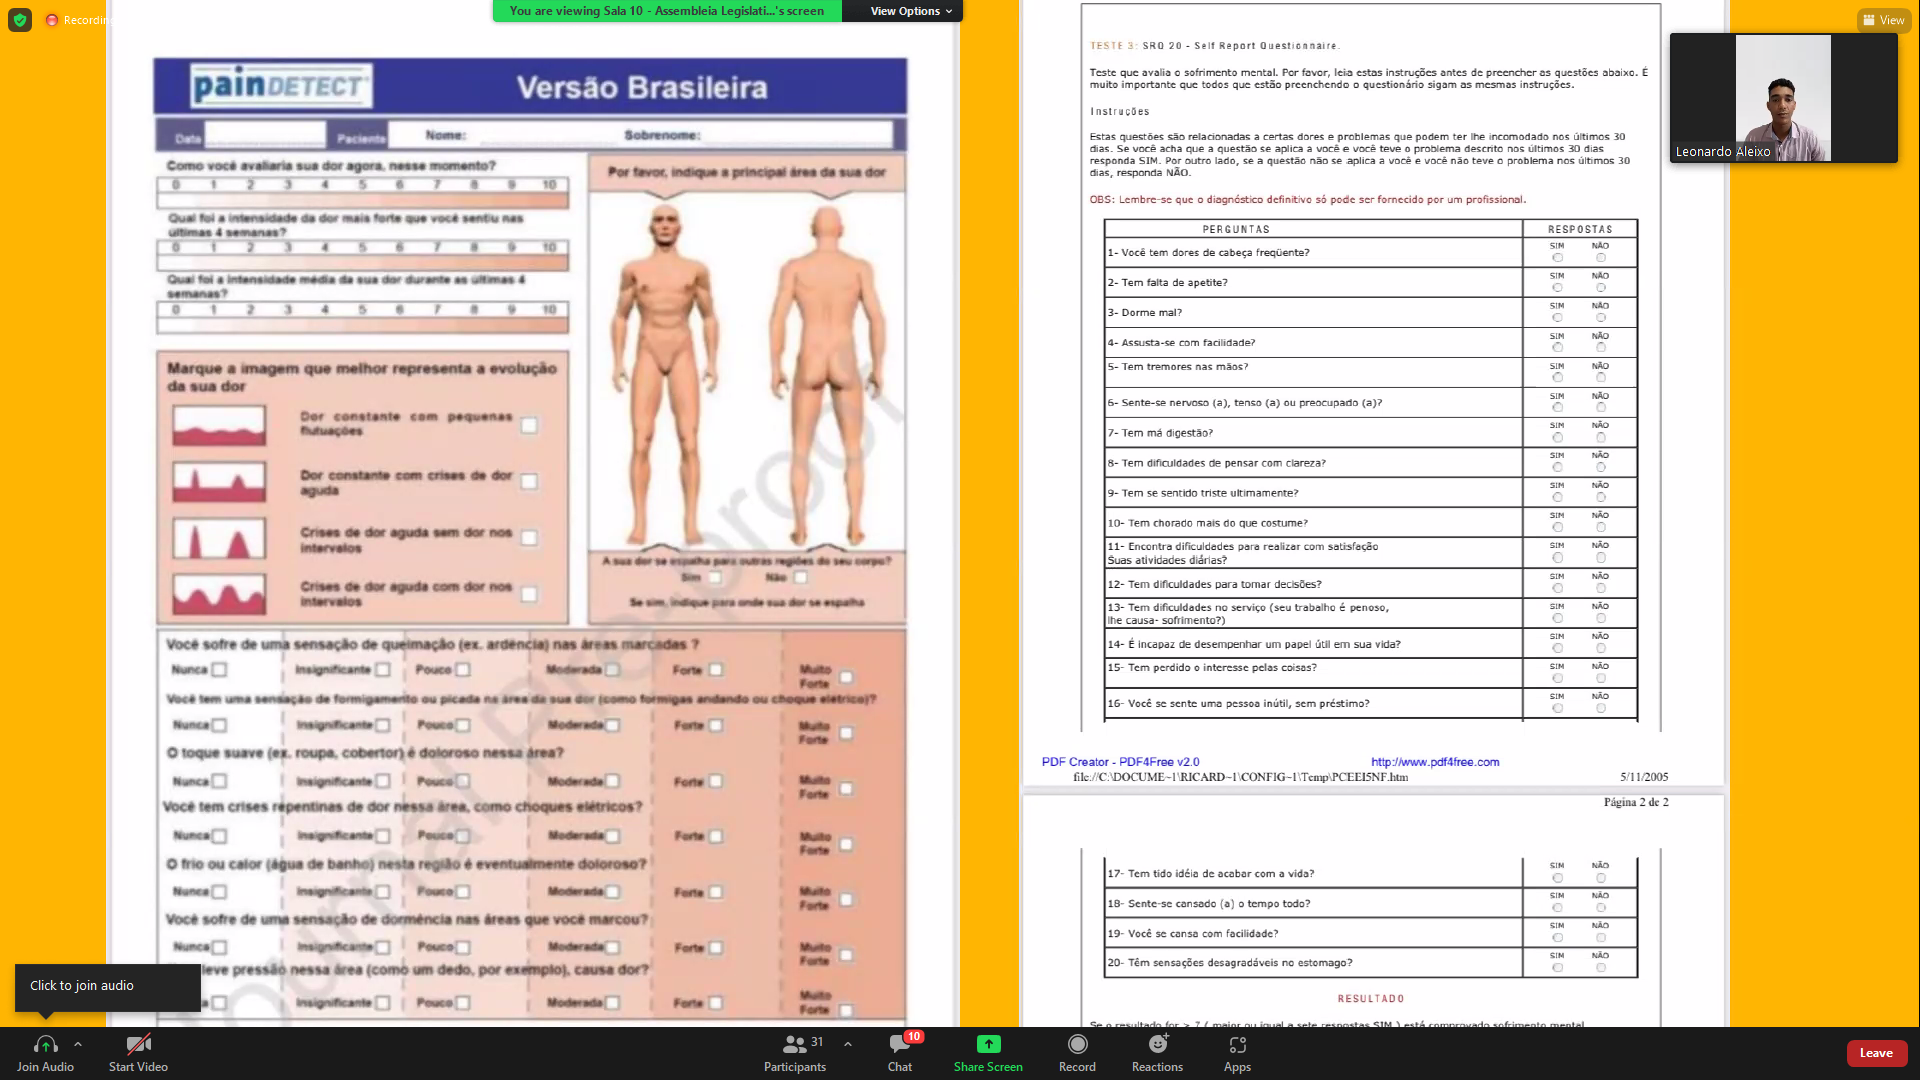Click the red Leave button
Screen dimensions: 1920x1080
(1876, 1053)
